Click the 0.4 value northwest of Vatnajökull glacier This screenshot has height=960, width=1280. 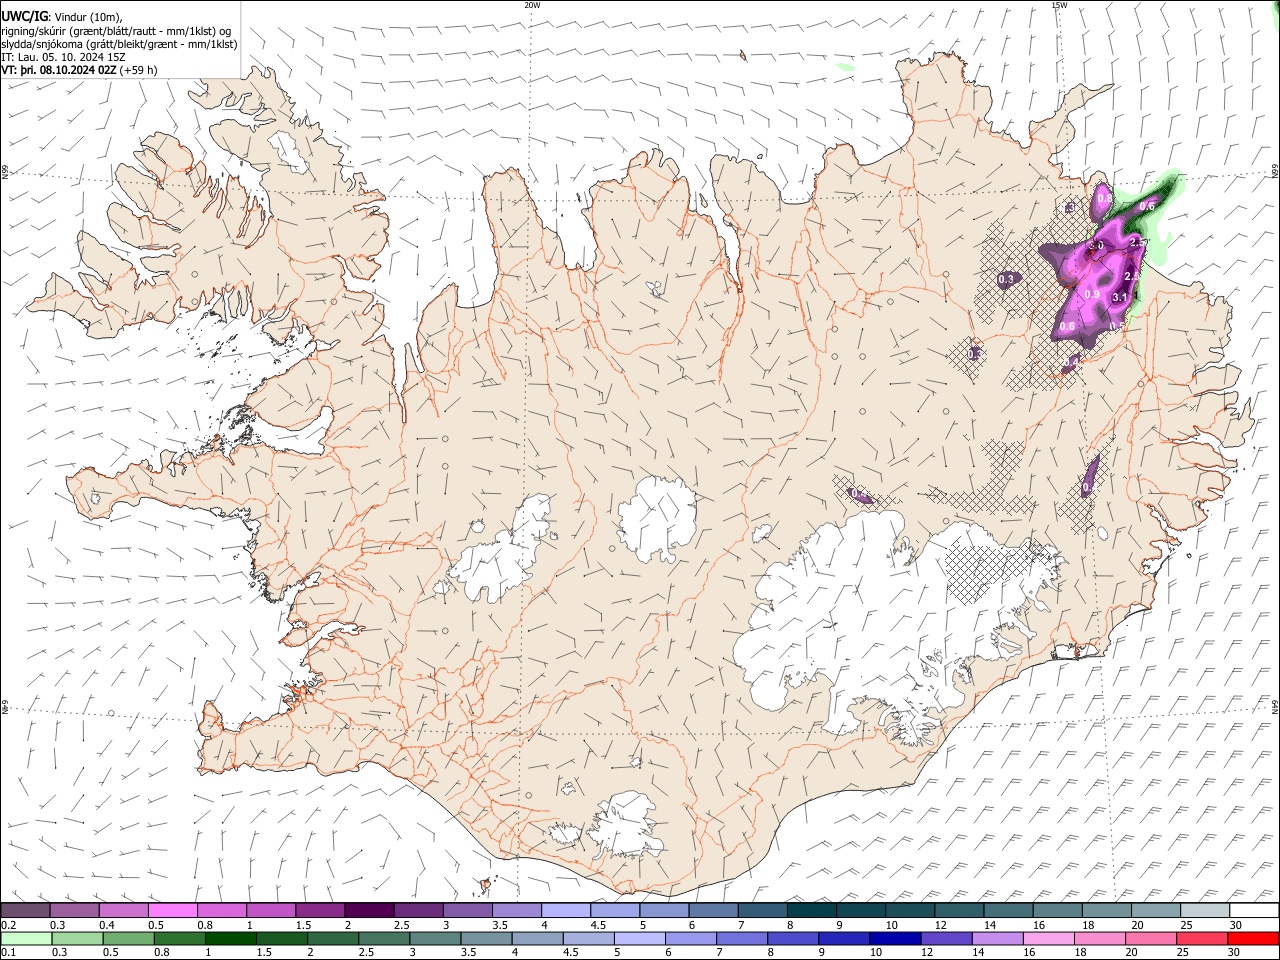(x=858, y=494)
